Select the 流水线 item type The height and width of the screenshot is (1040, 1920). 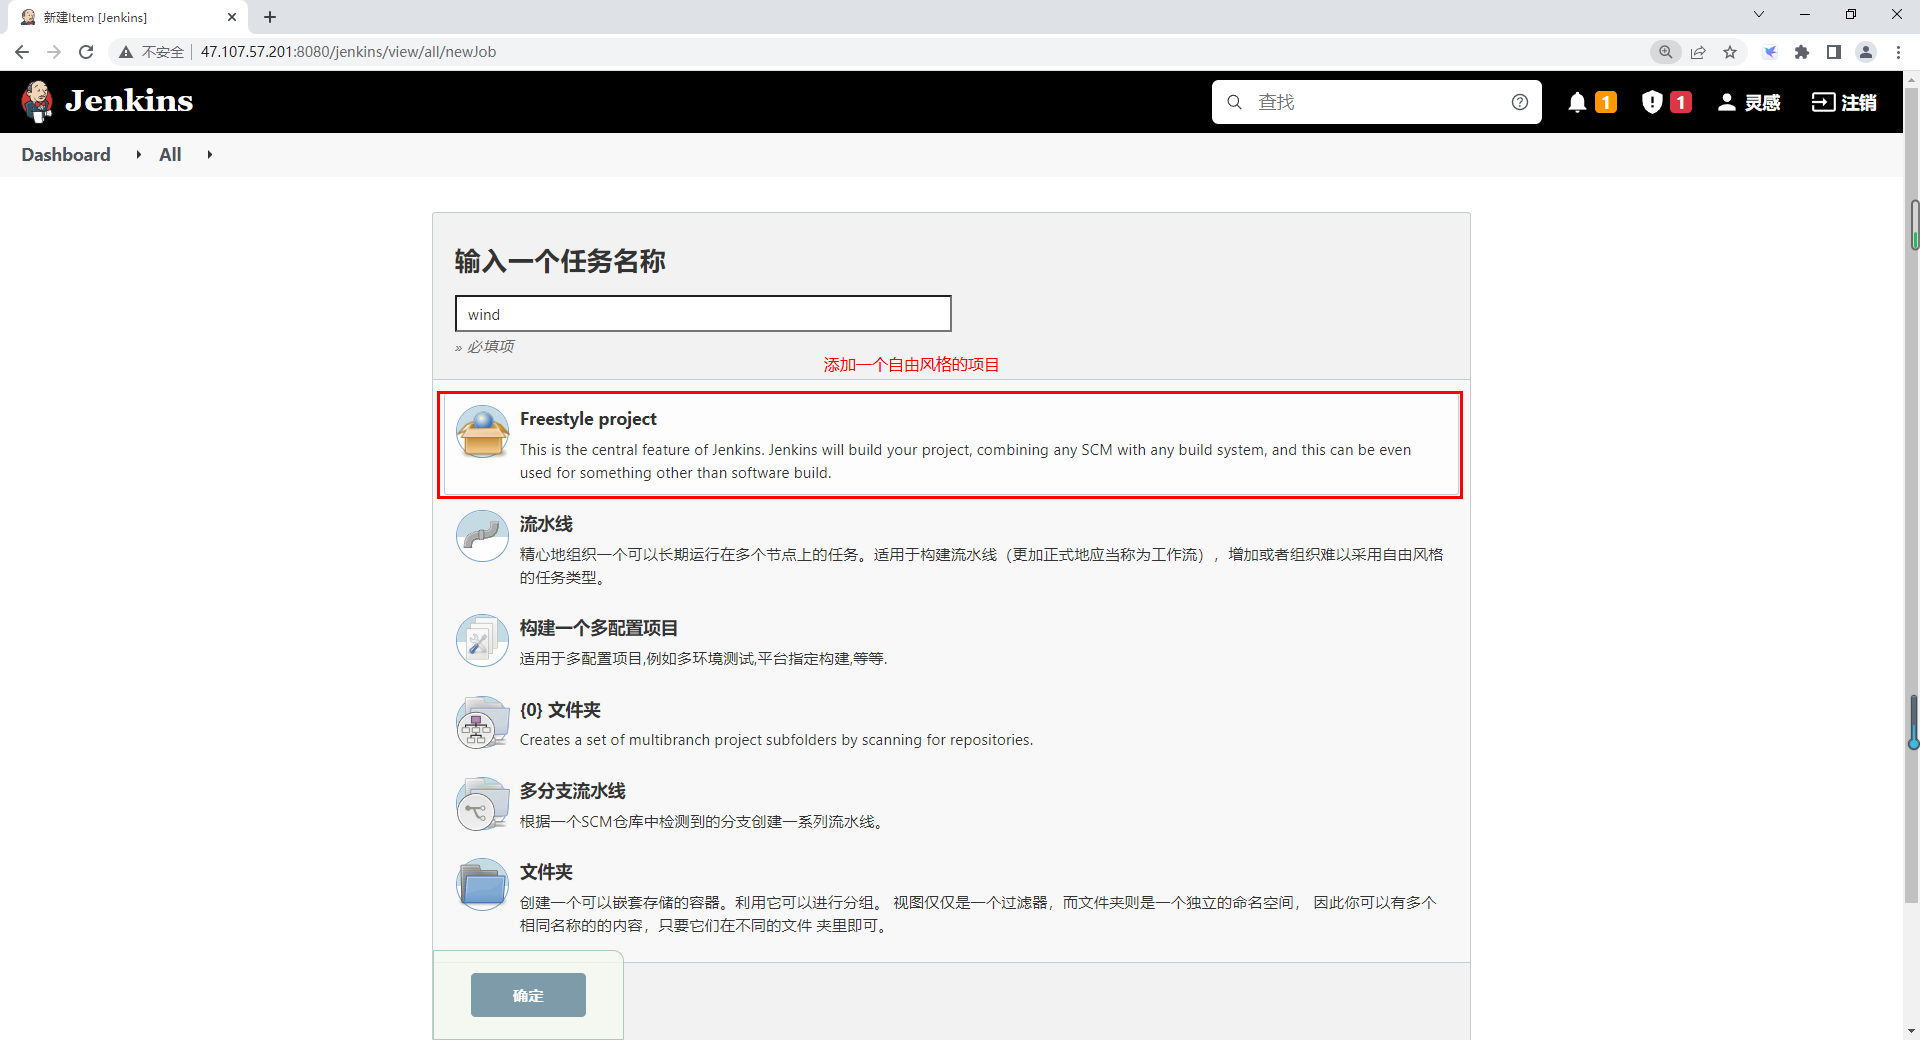pyautogui.click(x=950, y=549)
